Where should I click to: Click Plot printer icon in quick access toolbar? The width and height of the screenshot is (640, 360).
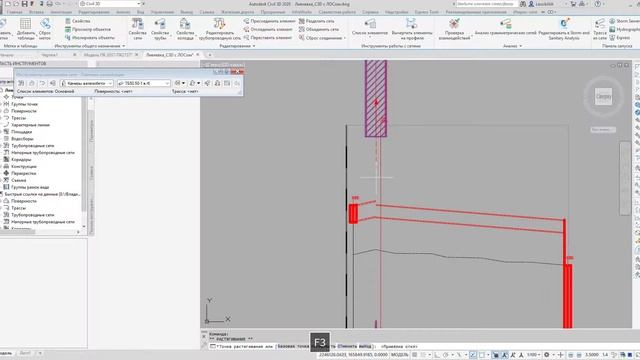pos(49,4)
